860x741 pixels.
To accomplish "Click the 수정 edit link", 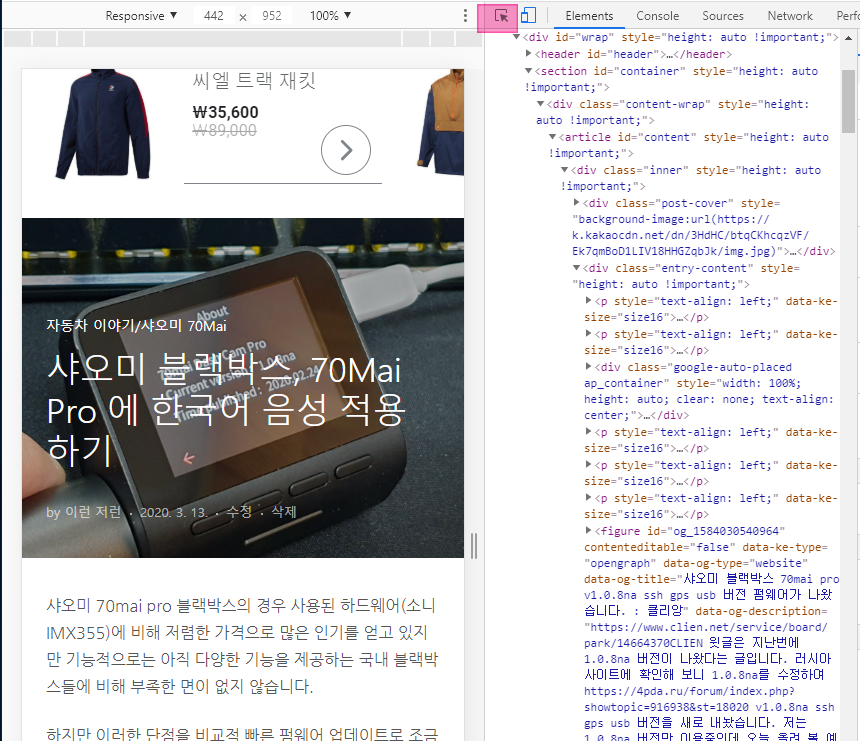I will (x=239, y=512).
